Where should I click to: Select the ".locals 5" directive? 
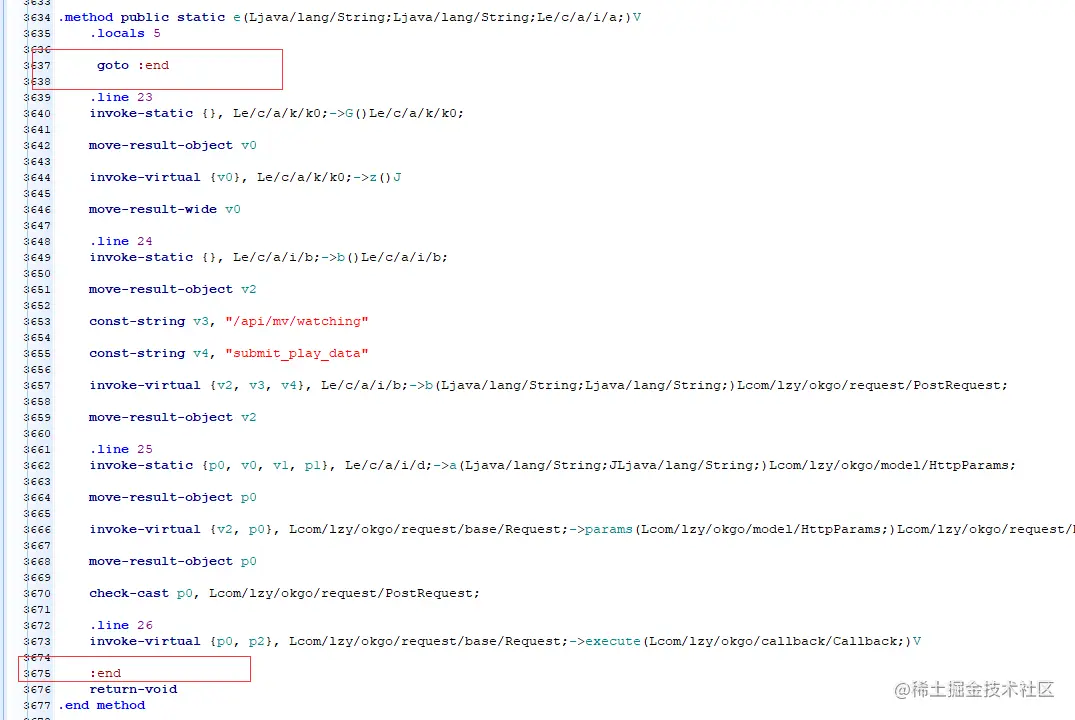125,33
